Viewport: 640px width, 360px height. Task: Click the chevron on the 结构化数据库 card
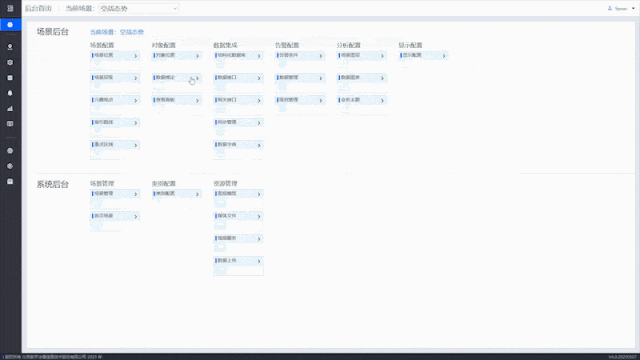pos(259,56)
